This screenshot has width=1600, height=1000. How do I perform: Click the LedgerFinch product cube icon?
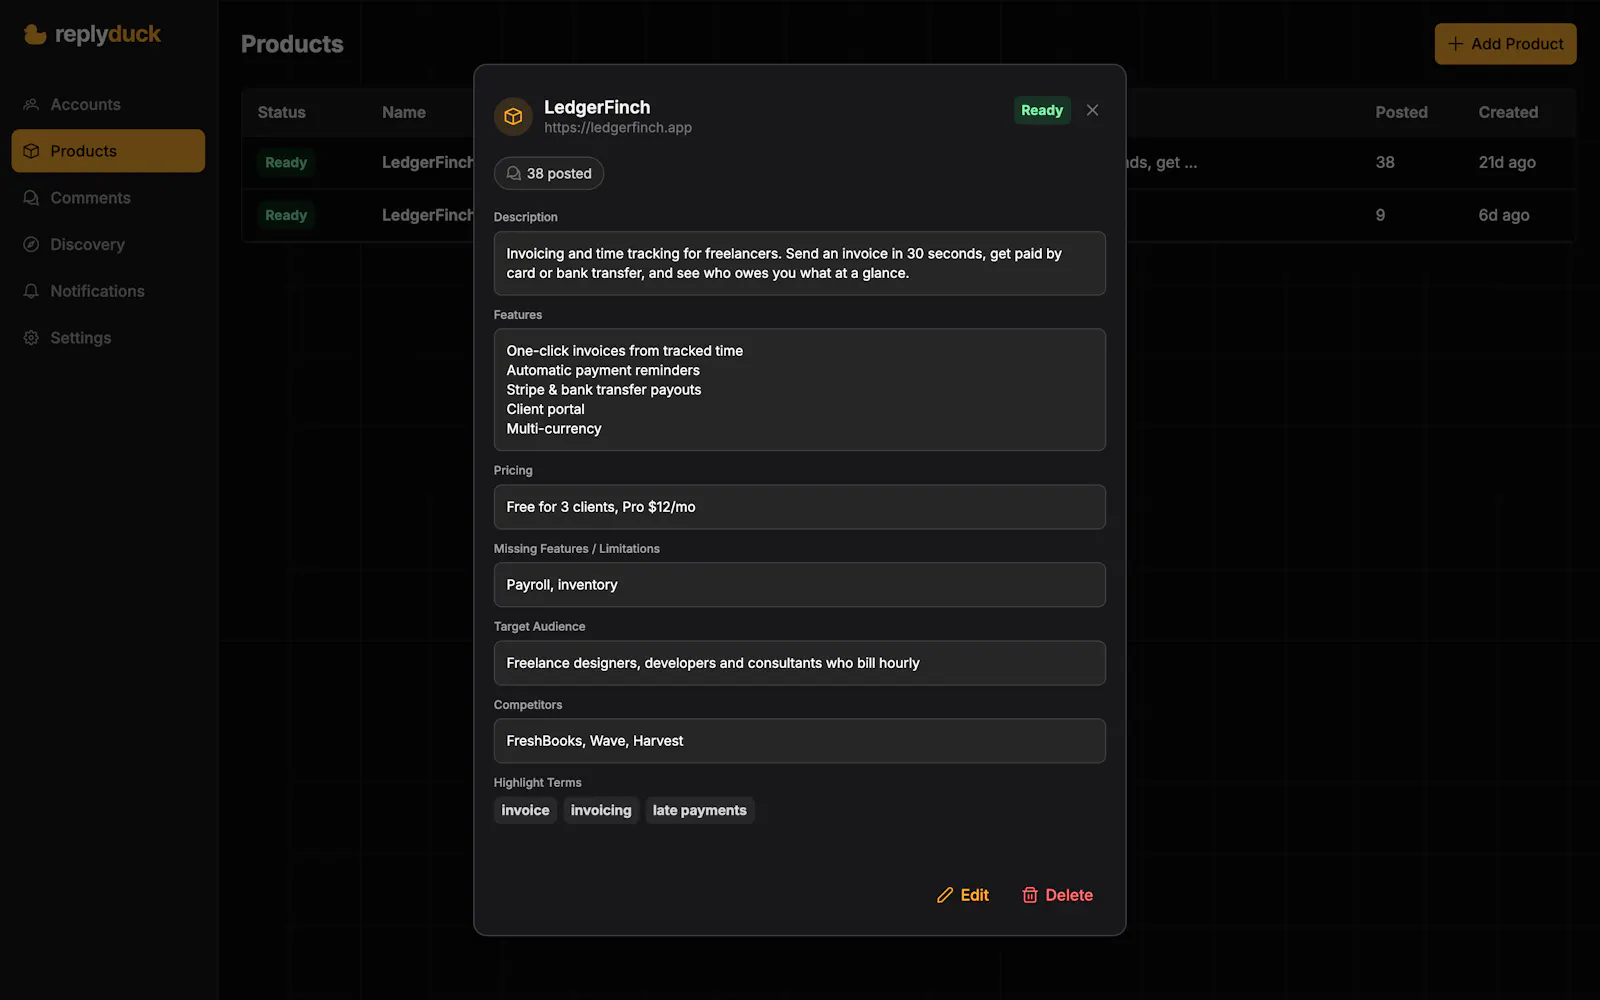pos(513,116)
